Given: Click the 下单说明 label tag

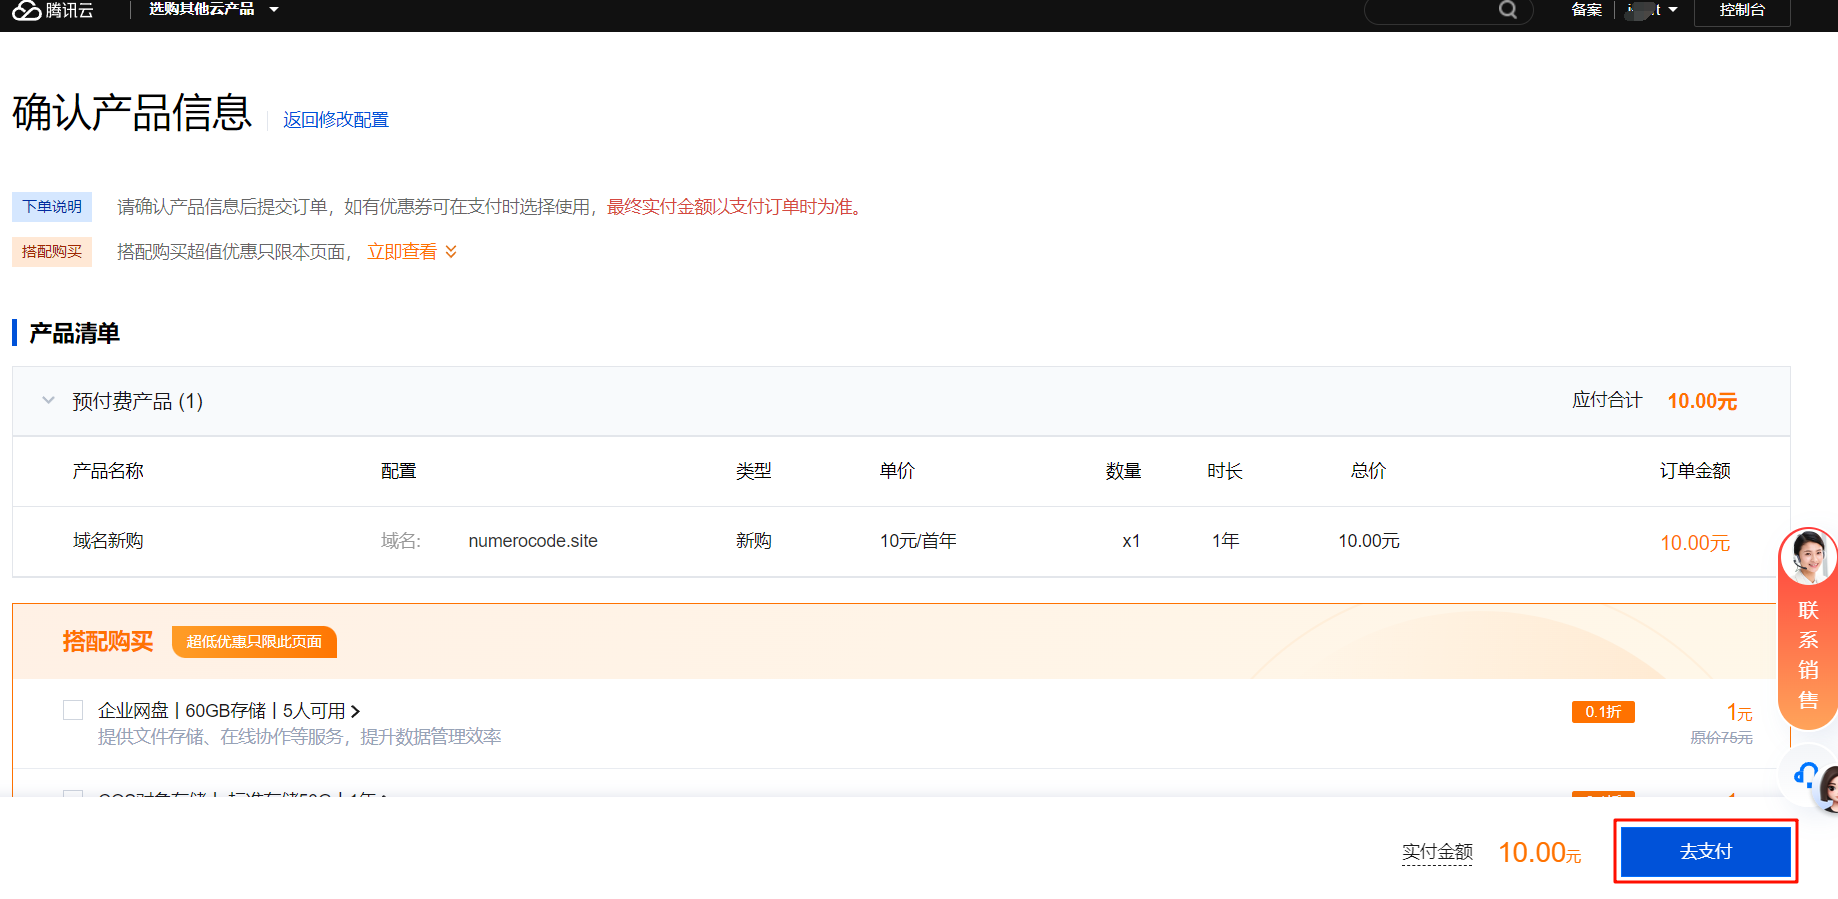Looking at the screenshot, I should pos(52,207).
